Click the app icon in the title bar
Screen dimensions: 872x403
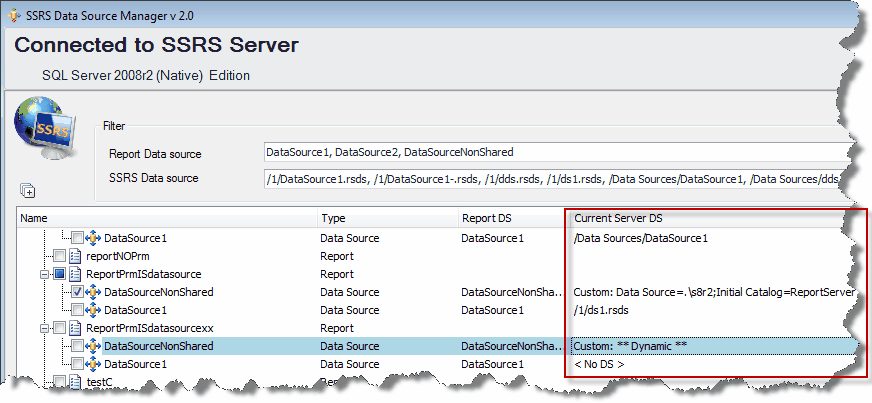coord(13,16)
